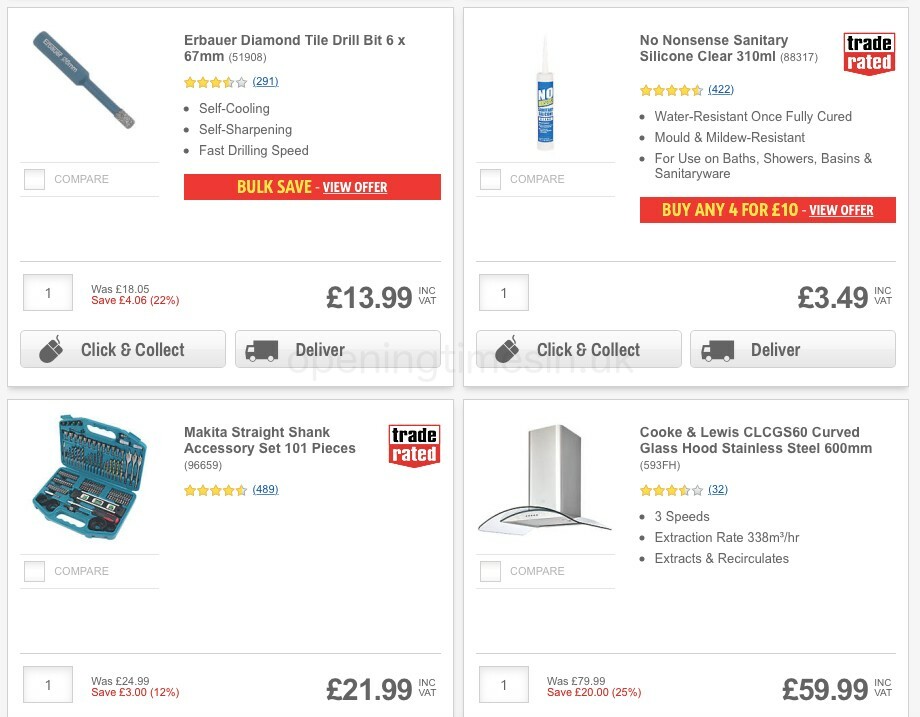Open VIEW OFFER for the Bulk Save deal
920x717 pixels.
[x=355, y=187]
